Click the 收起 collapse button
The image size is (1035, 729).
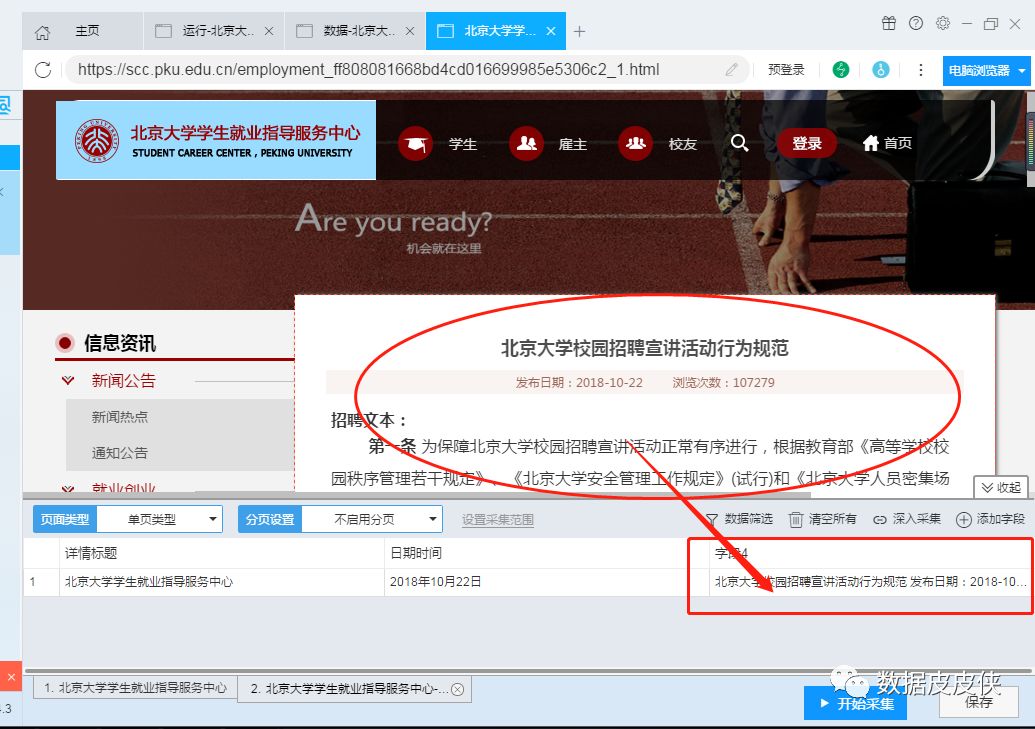[x=1001, y=487]
